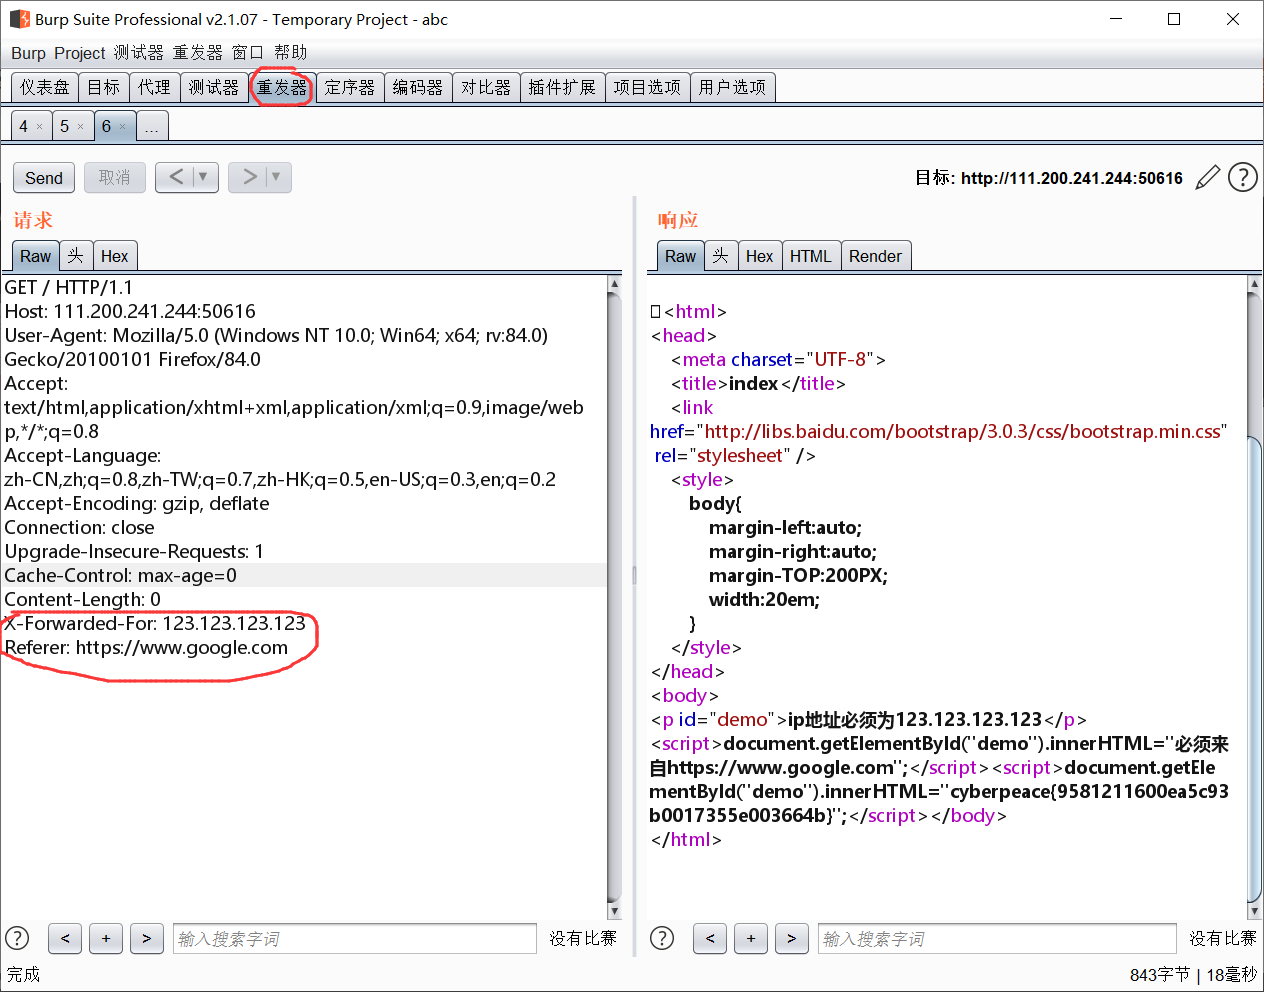
Task: Select the request Raw tab
Action: pos(36,256)
